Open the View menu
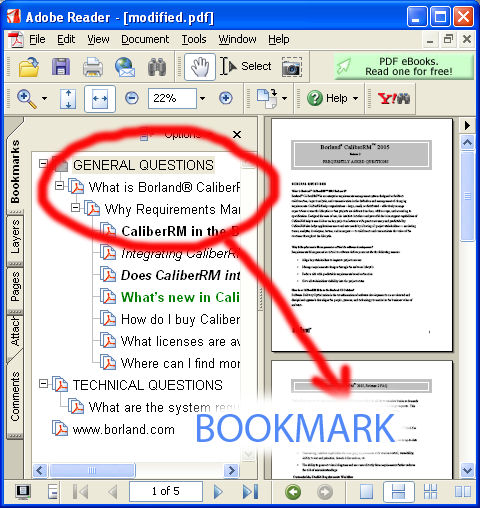Image resolution: width=480 pixels, height=508 pixels. (x=98, y=39)
